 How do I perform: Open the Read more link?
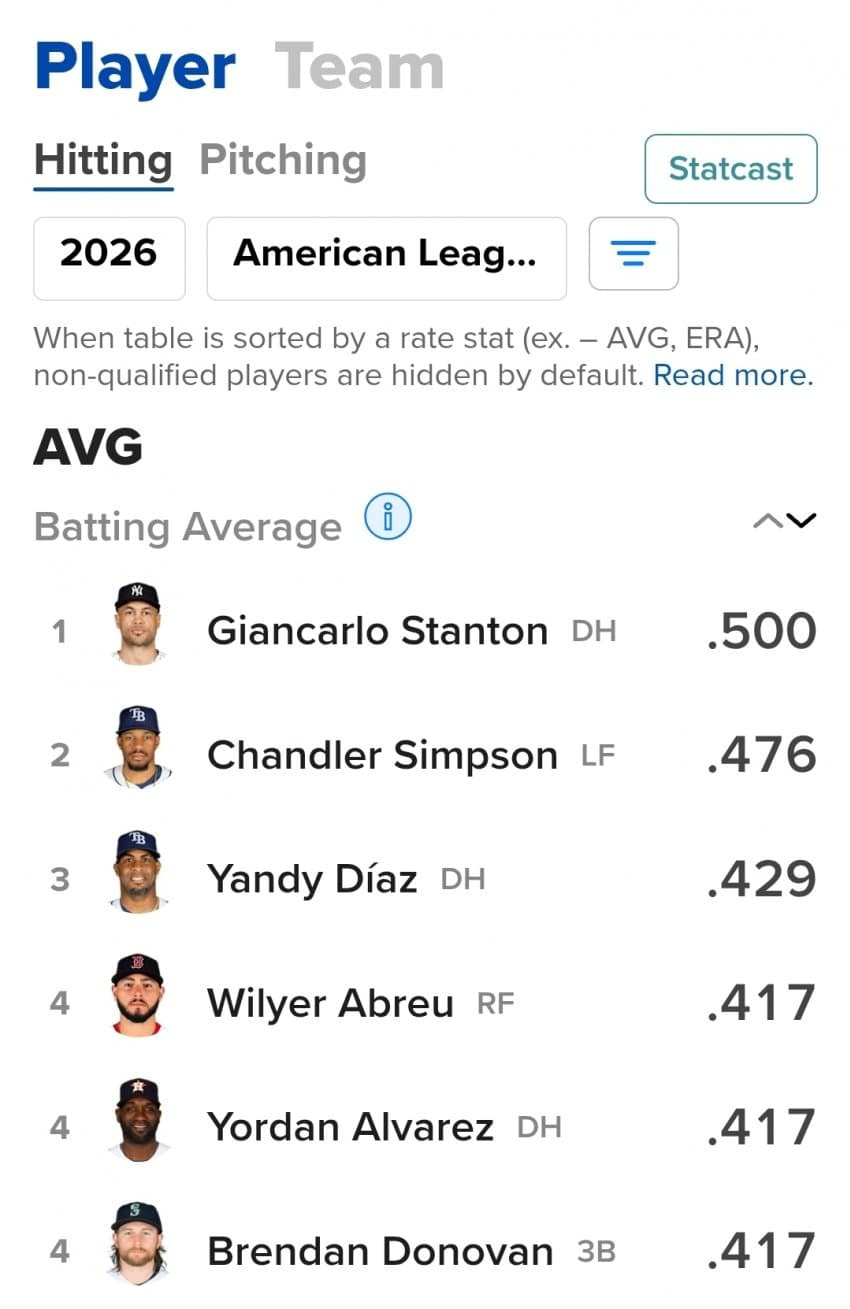[733, 375]
